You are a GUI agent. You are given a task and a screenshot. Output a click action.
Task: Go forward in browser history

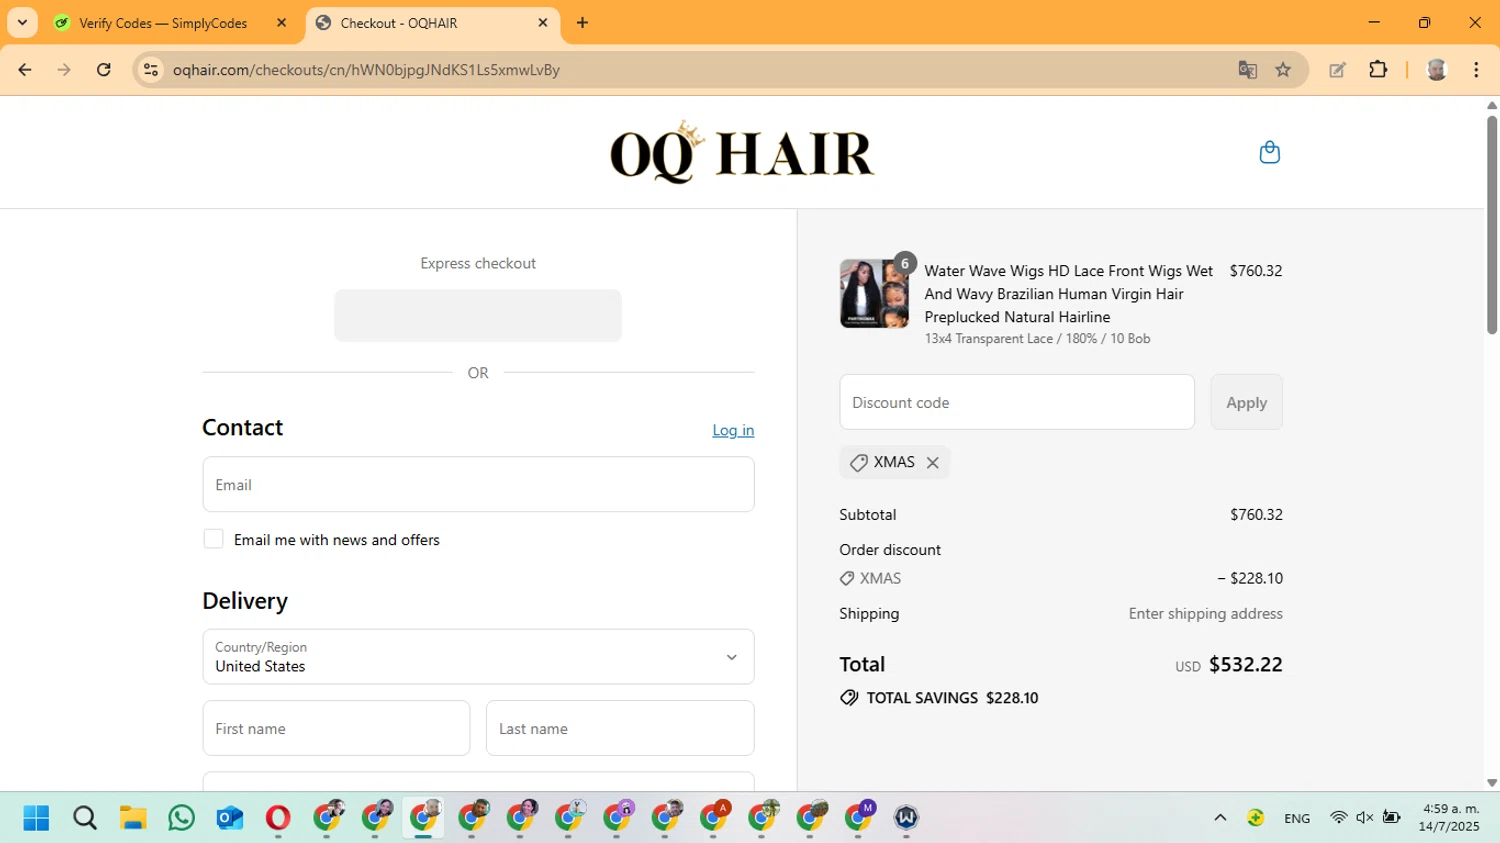click(64, 70)
